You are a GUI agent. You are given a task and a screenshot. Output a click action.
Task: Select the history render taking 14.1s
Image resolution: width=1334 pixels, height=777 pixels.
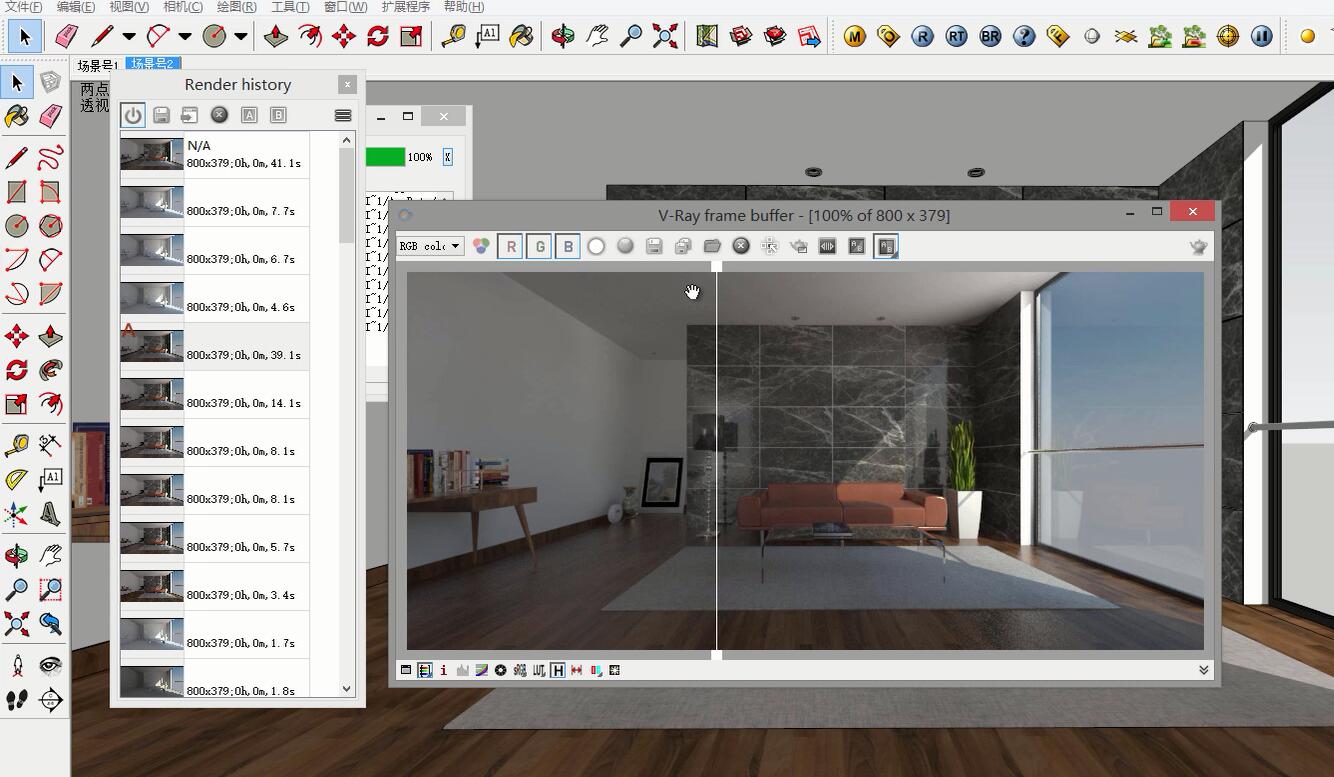pyautogui.click(x=215, y=395)
